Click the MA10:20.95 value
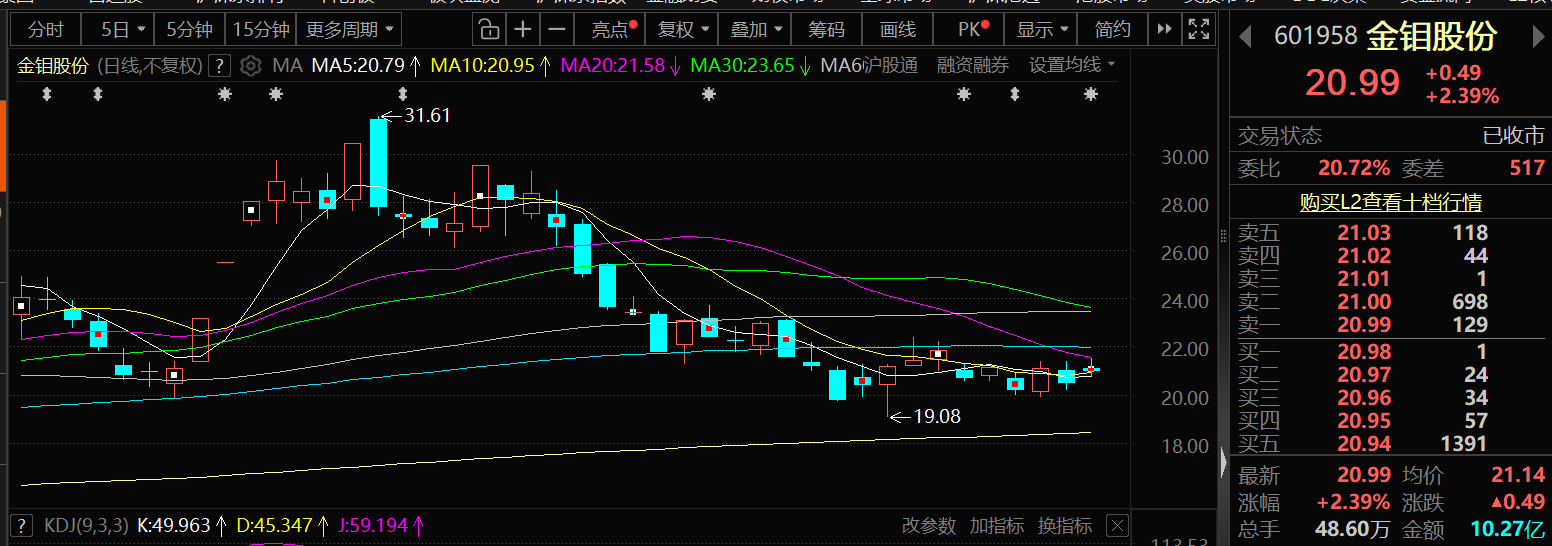The height and width of the screenshot is (546, 1552). (481, 67)
